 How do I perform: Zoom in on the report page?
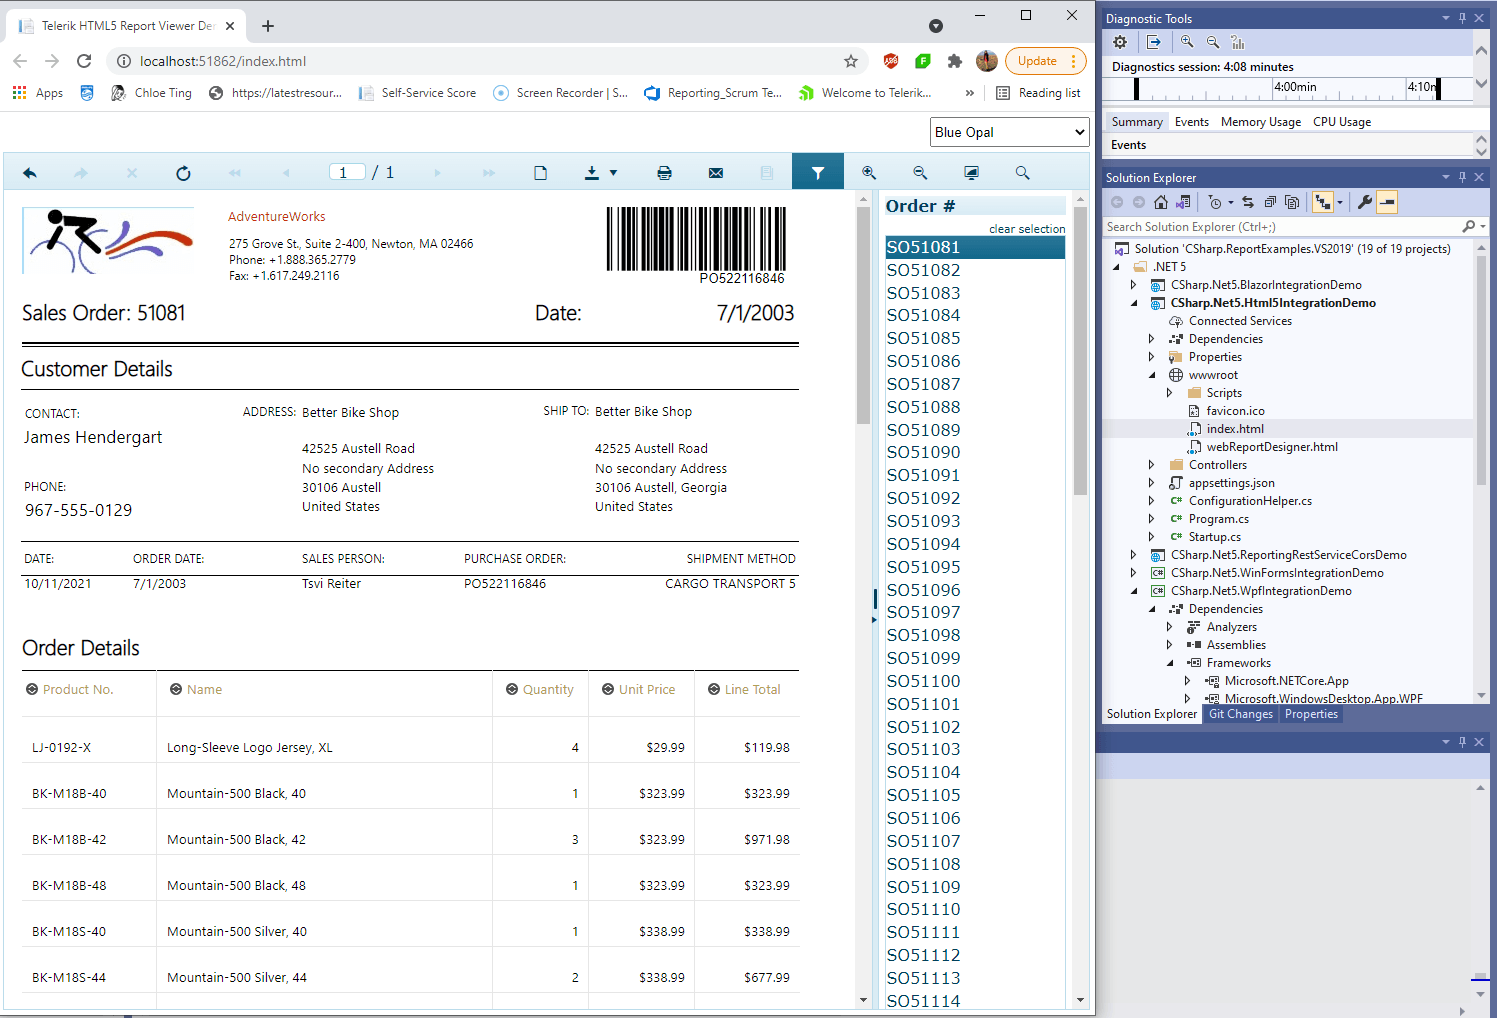(x=869, y=172)
